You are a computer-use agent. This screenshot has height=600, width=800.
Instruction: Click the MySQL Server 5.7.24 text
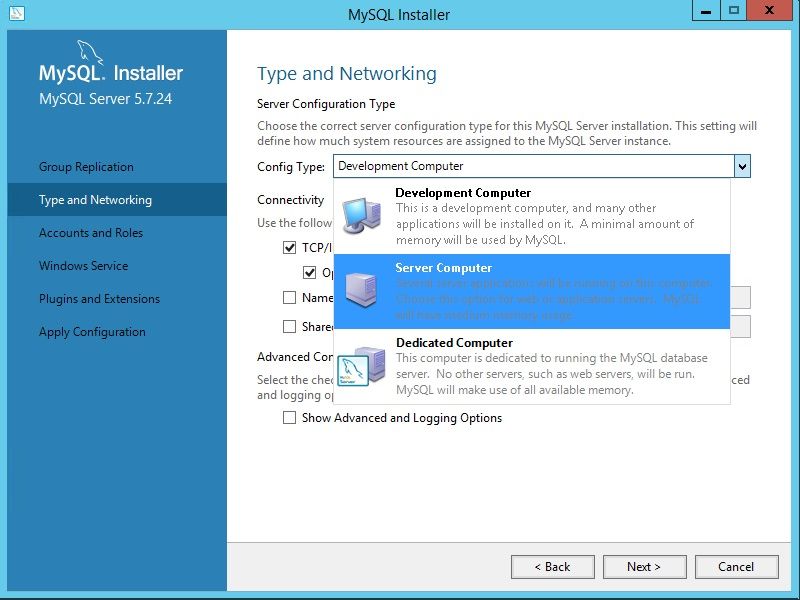pyautogui.click(x=106, y=98)
